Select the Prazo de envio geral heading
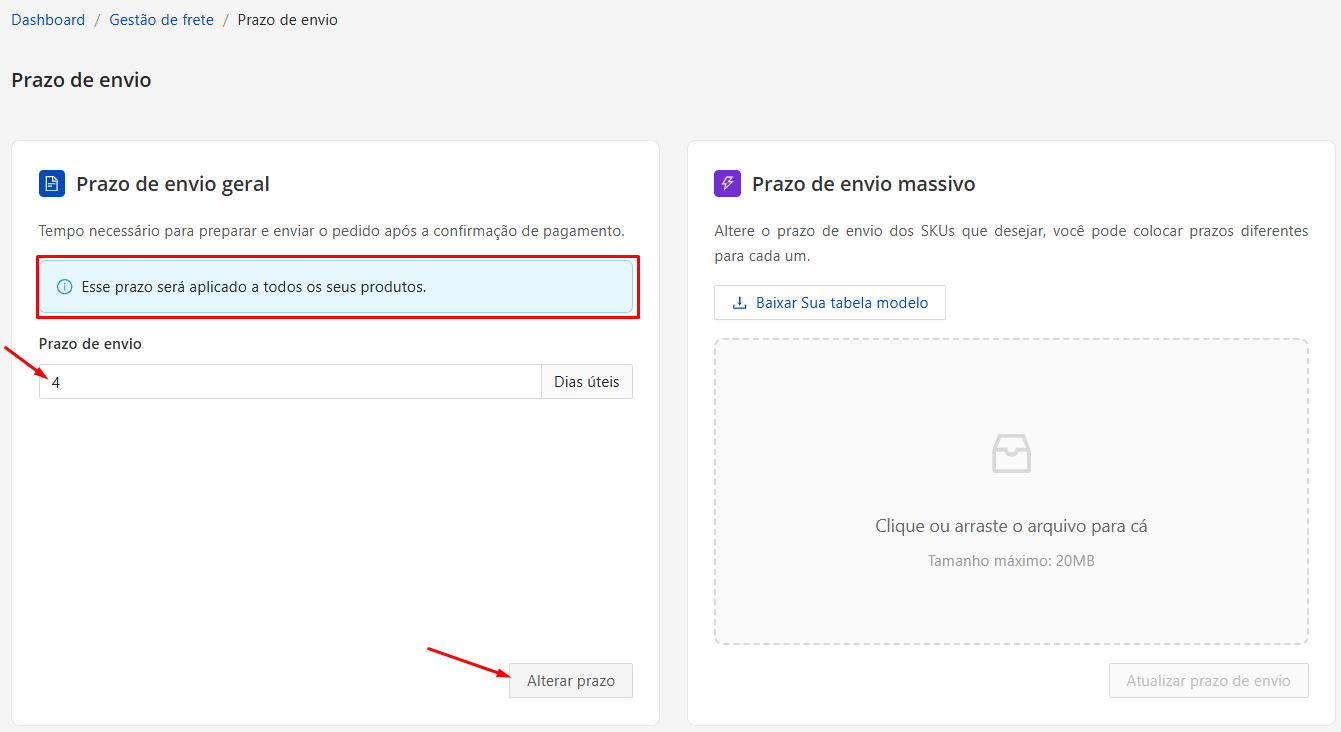Image resolution: width=1341 pixels, height=732 pixels. [173, 184]
